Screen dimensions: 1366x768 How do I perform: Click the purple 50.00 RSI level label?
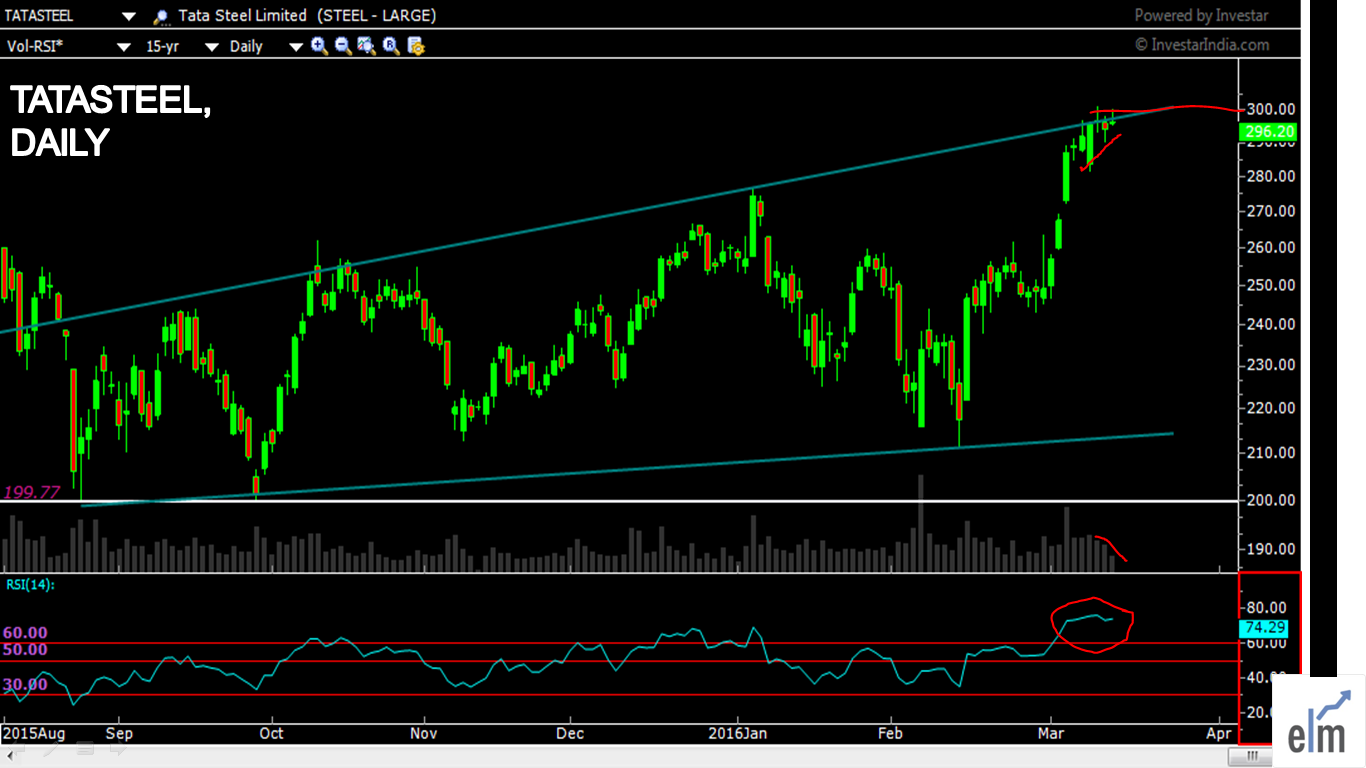[25, 649]
